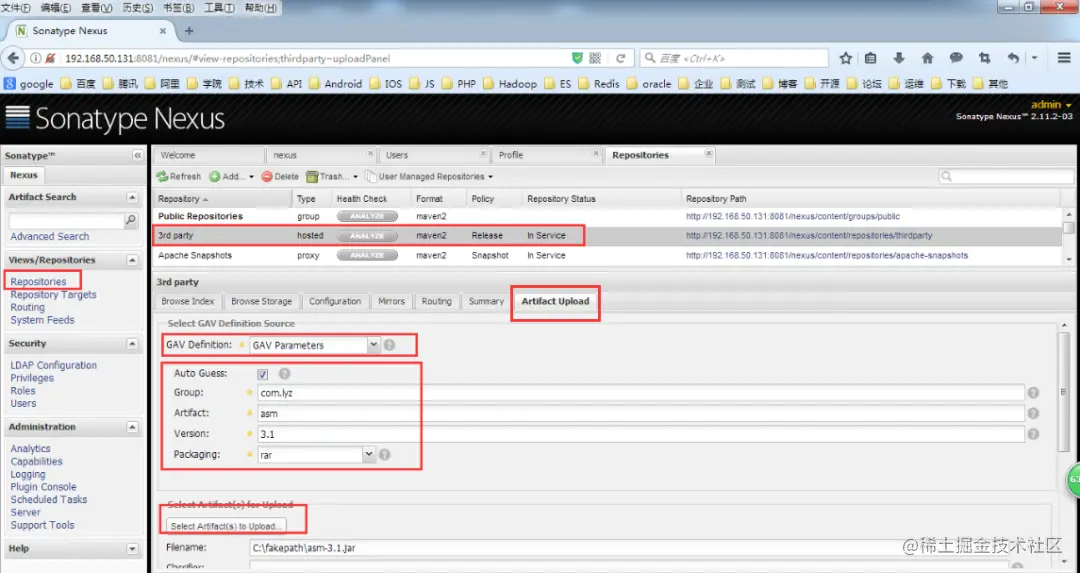
Task: Click help icon next to Auto Guess
Action: tap(284, 373)
